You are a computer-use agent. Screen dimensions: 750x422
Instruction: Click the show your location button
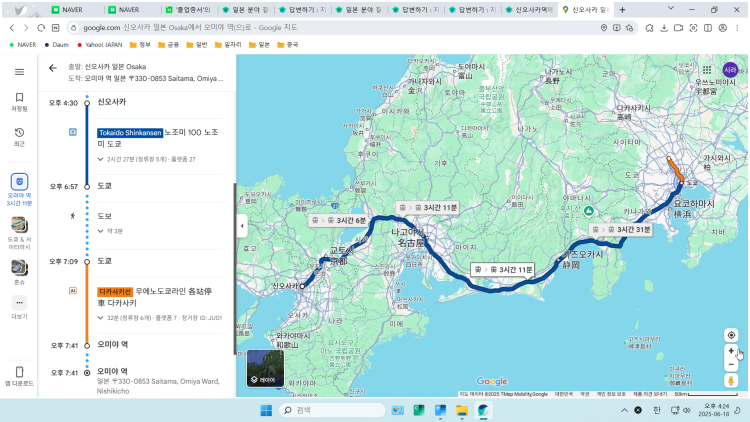coord(731,335)
